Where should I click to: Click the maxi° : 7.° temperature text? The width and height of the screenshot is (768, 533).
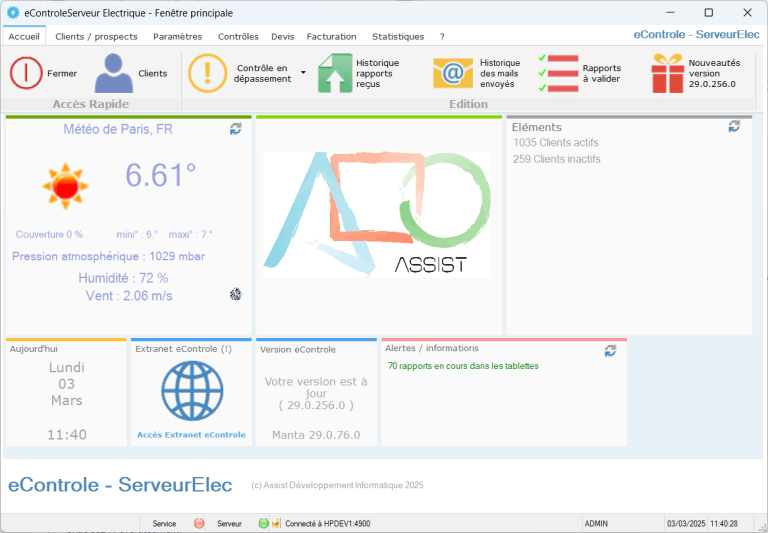191,234
